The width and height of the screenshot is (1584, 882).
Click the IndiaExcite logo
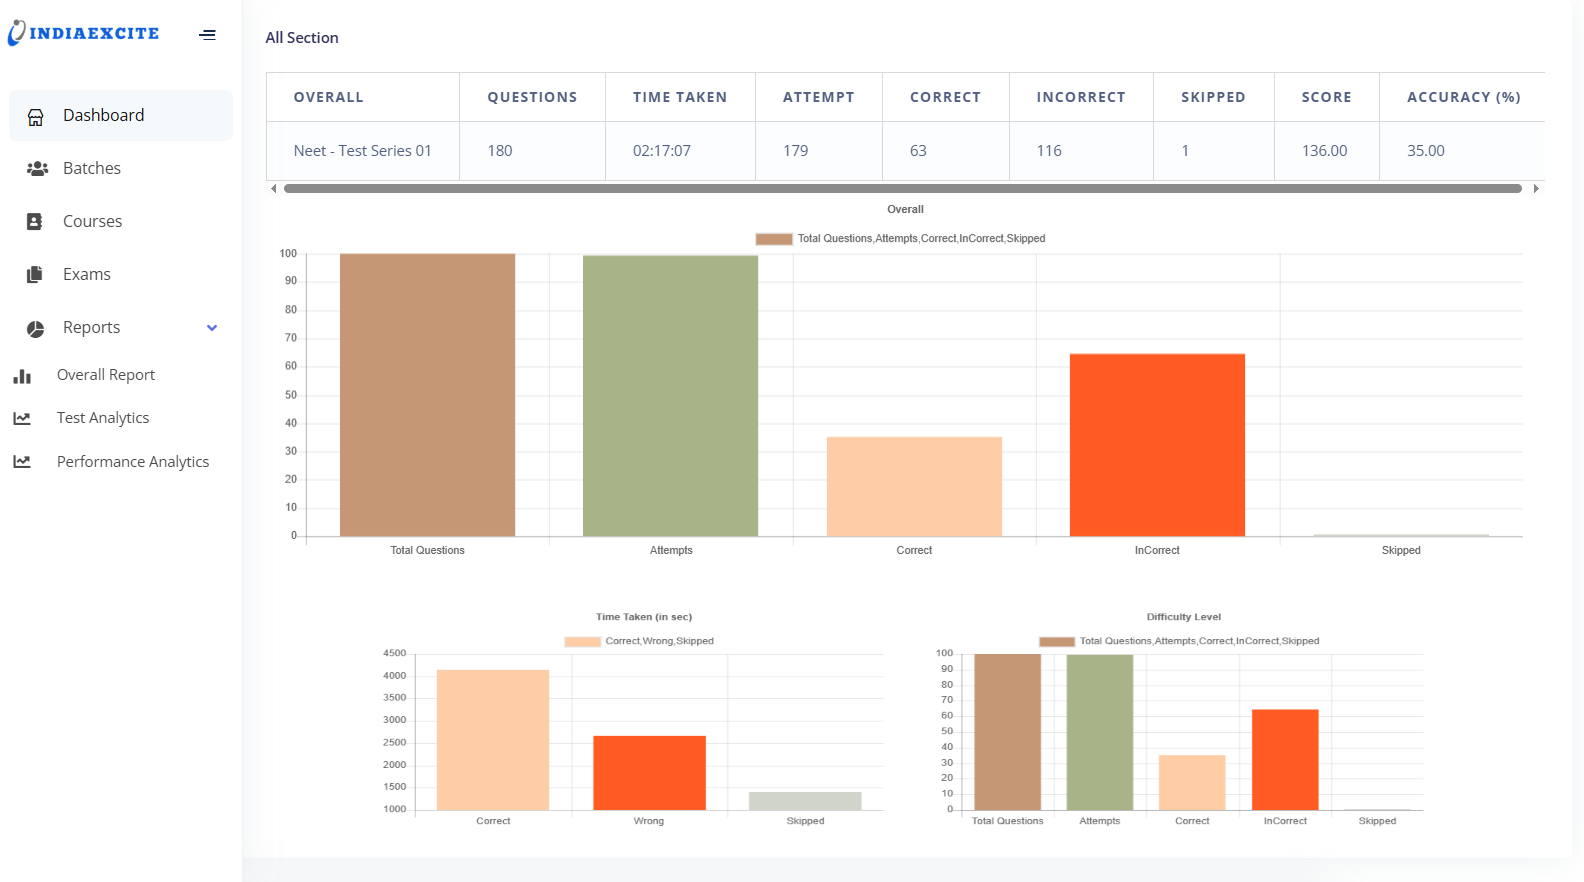click(84, 34)
